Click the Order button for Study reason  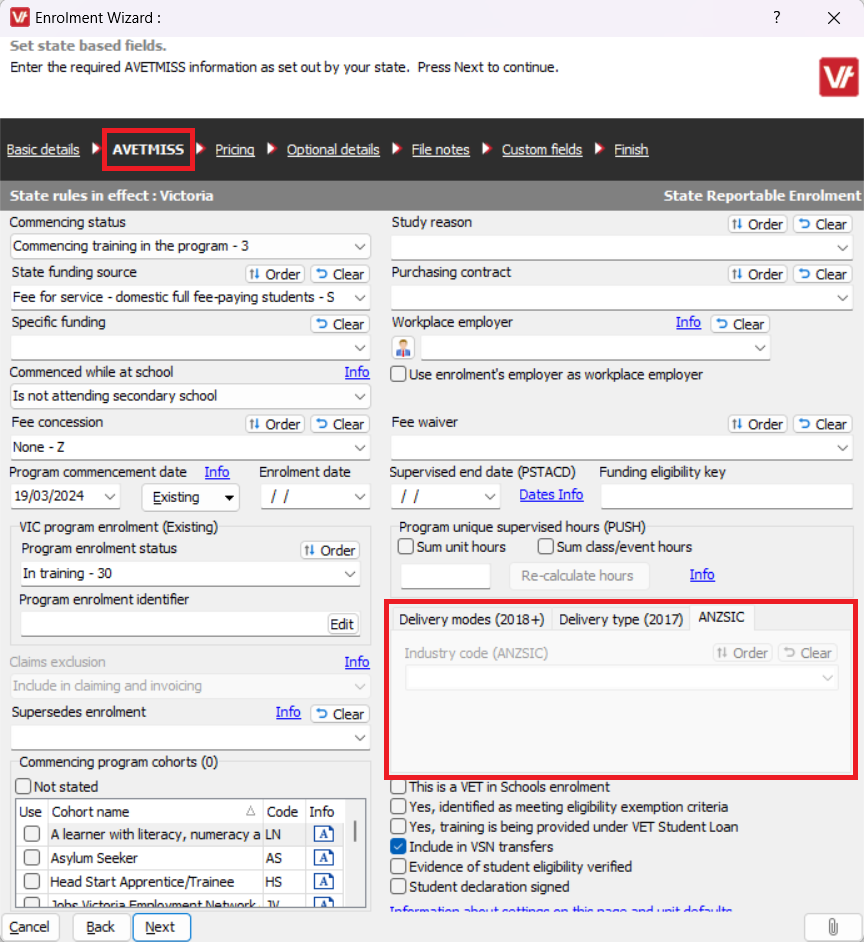click(758, 225)
